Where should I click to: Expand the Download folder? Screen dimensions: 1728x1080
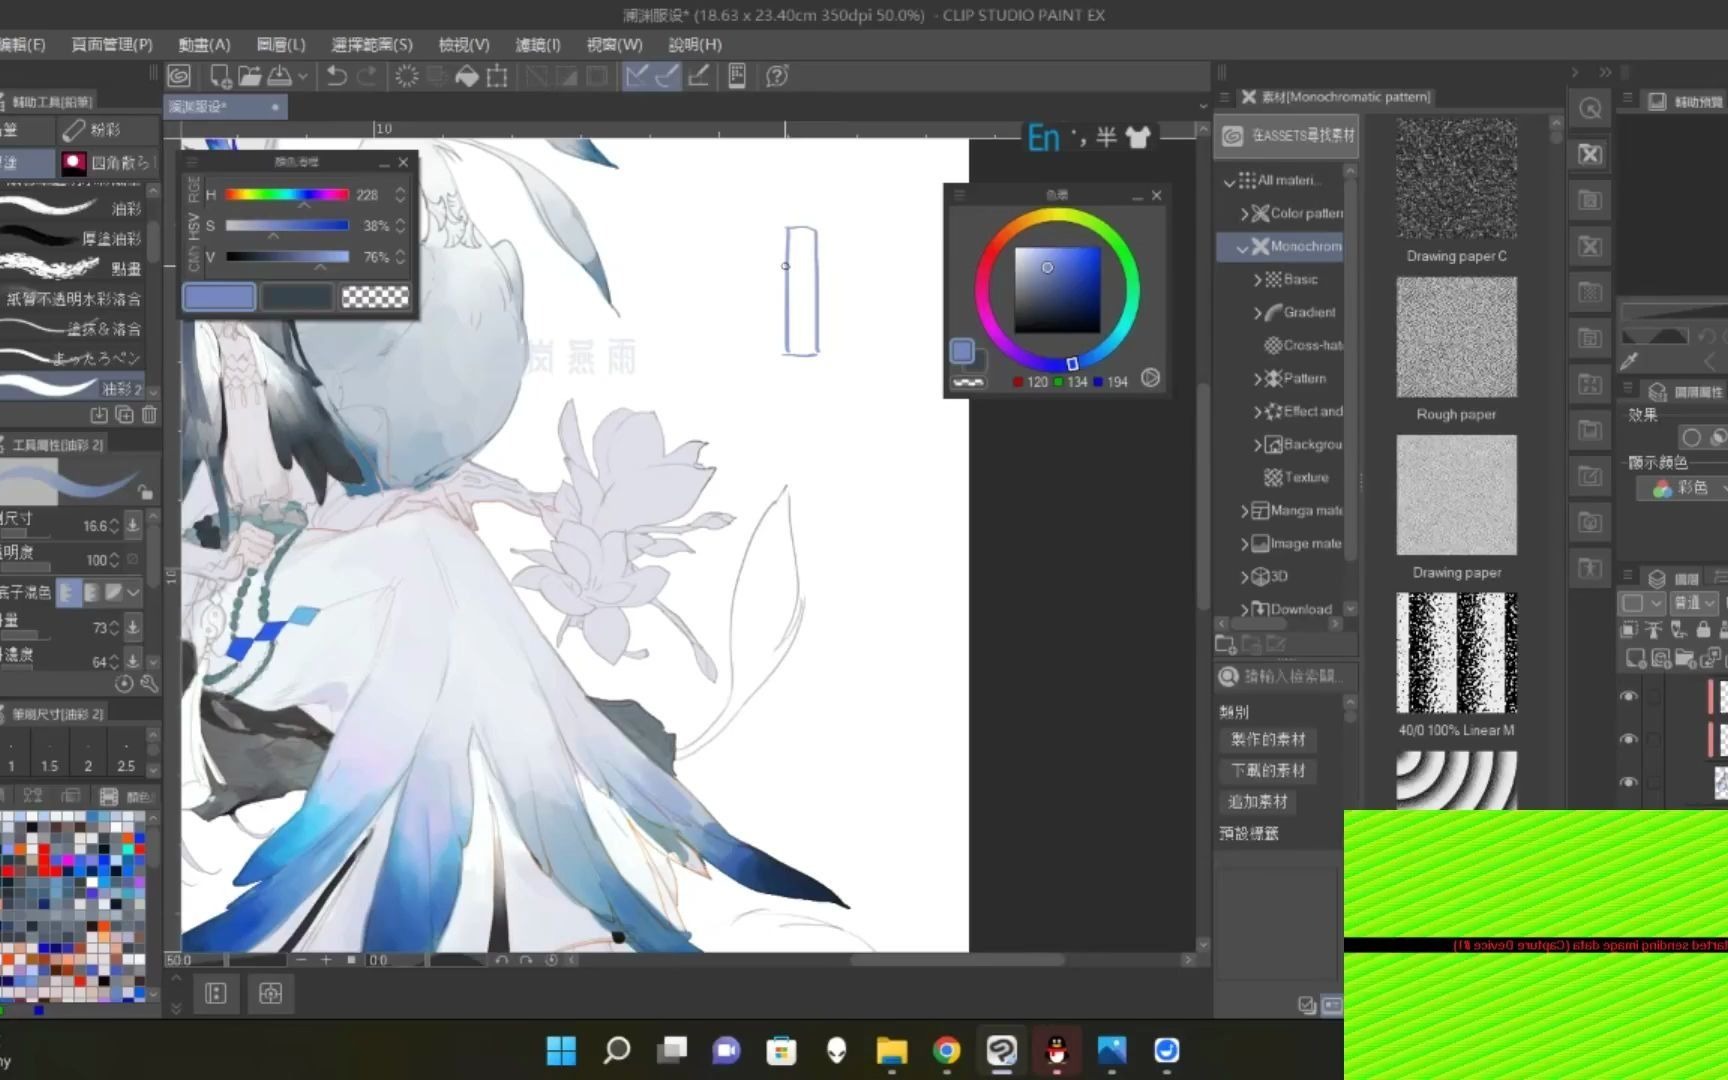1245,609
